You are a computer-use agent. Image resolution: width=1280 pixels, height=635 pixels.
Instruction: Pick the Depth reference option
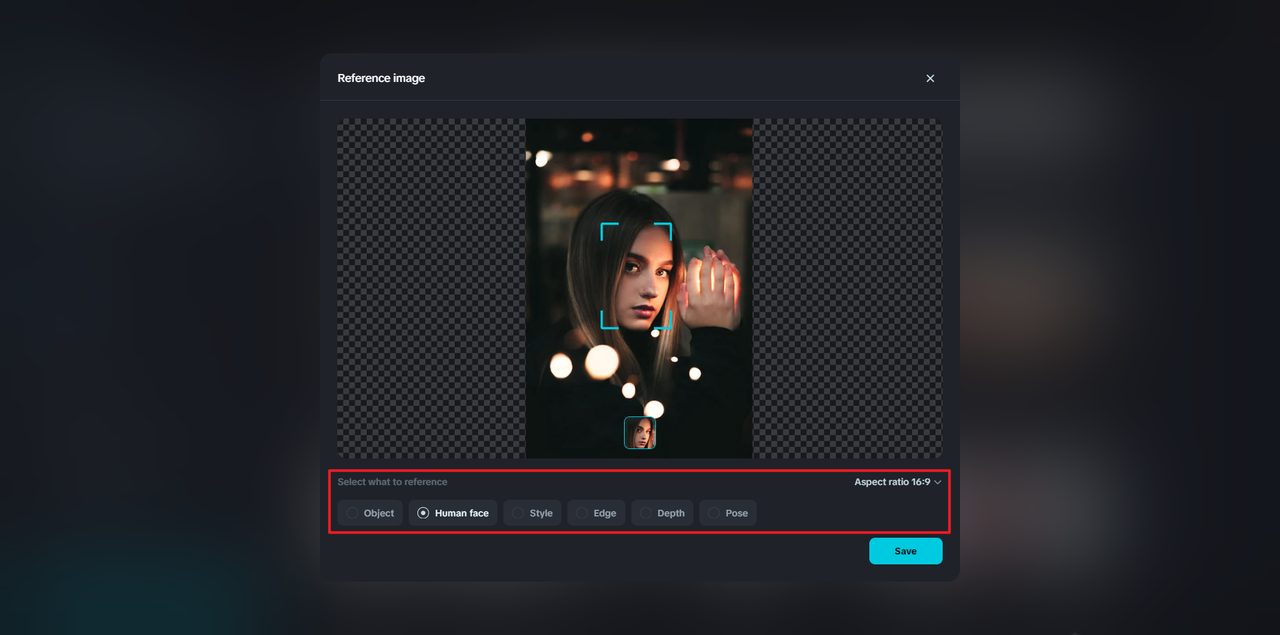point(662,513)
